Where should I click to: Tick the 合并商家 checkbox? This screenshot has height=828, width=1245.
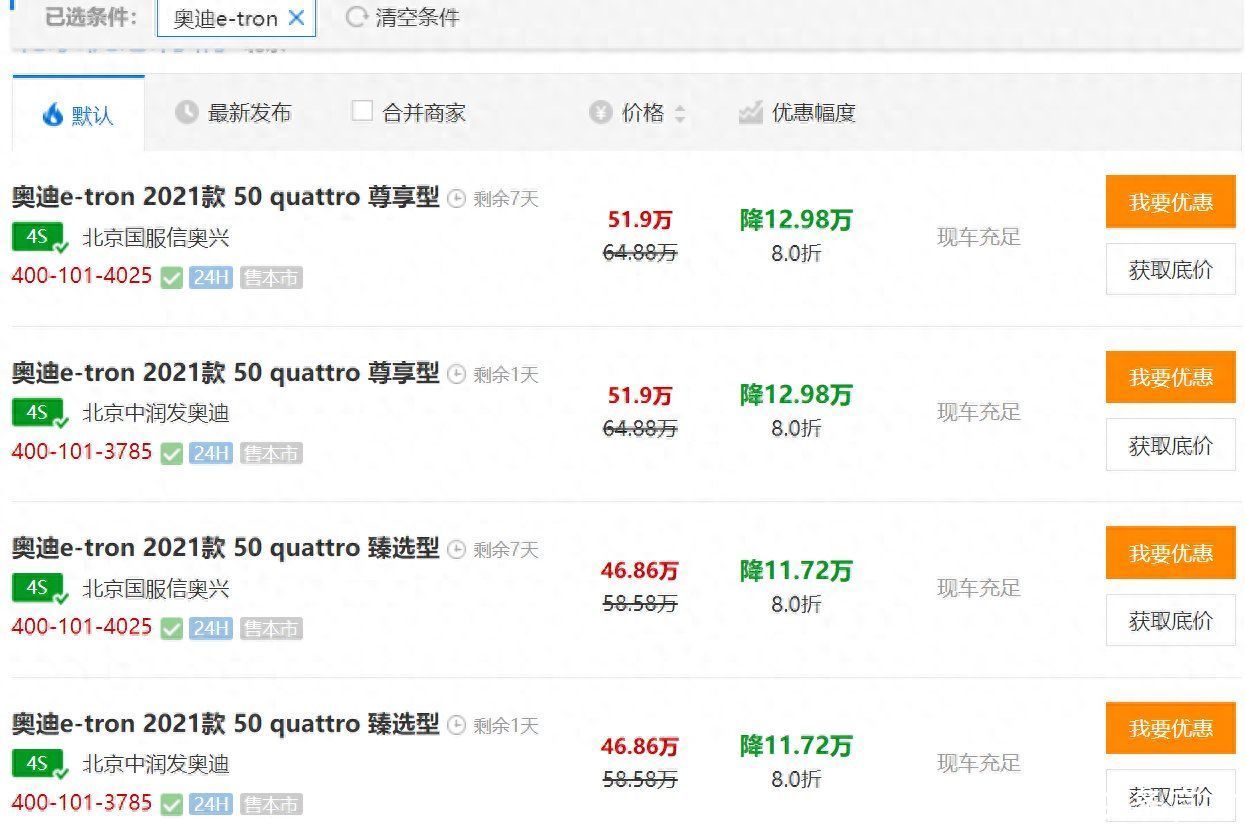(362, 111)
